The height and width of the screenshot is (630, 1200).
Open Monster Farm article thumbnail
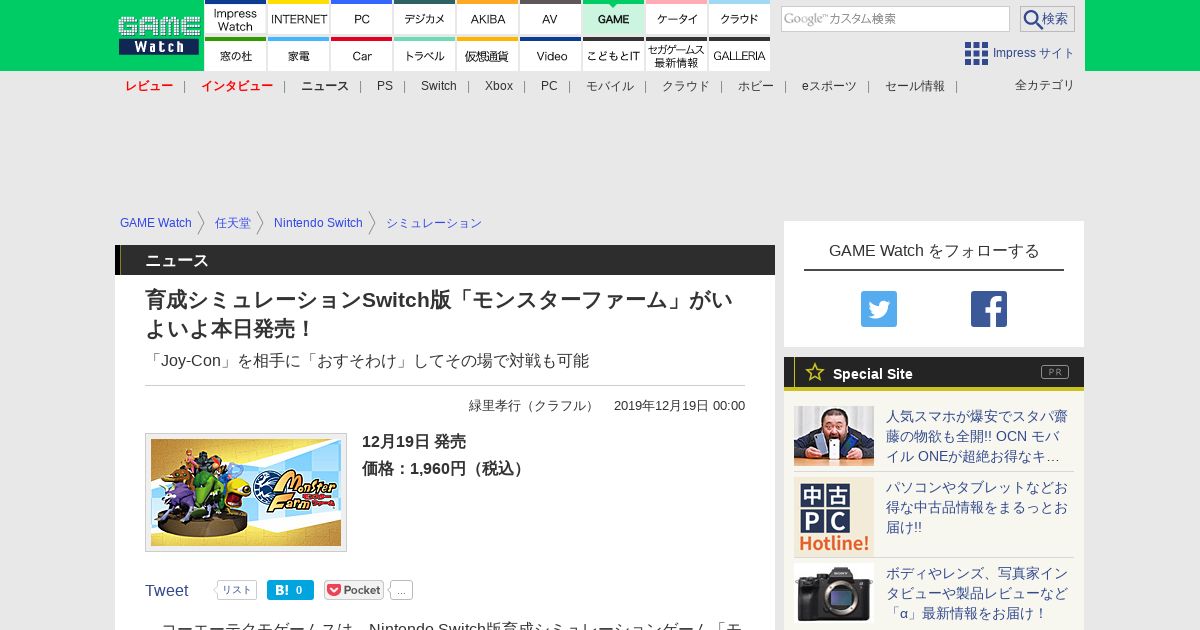[246, 492]
